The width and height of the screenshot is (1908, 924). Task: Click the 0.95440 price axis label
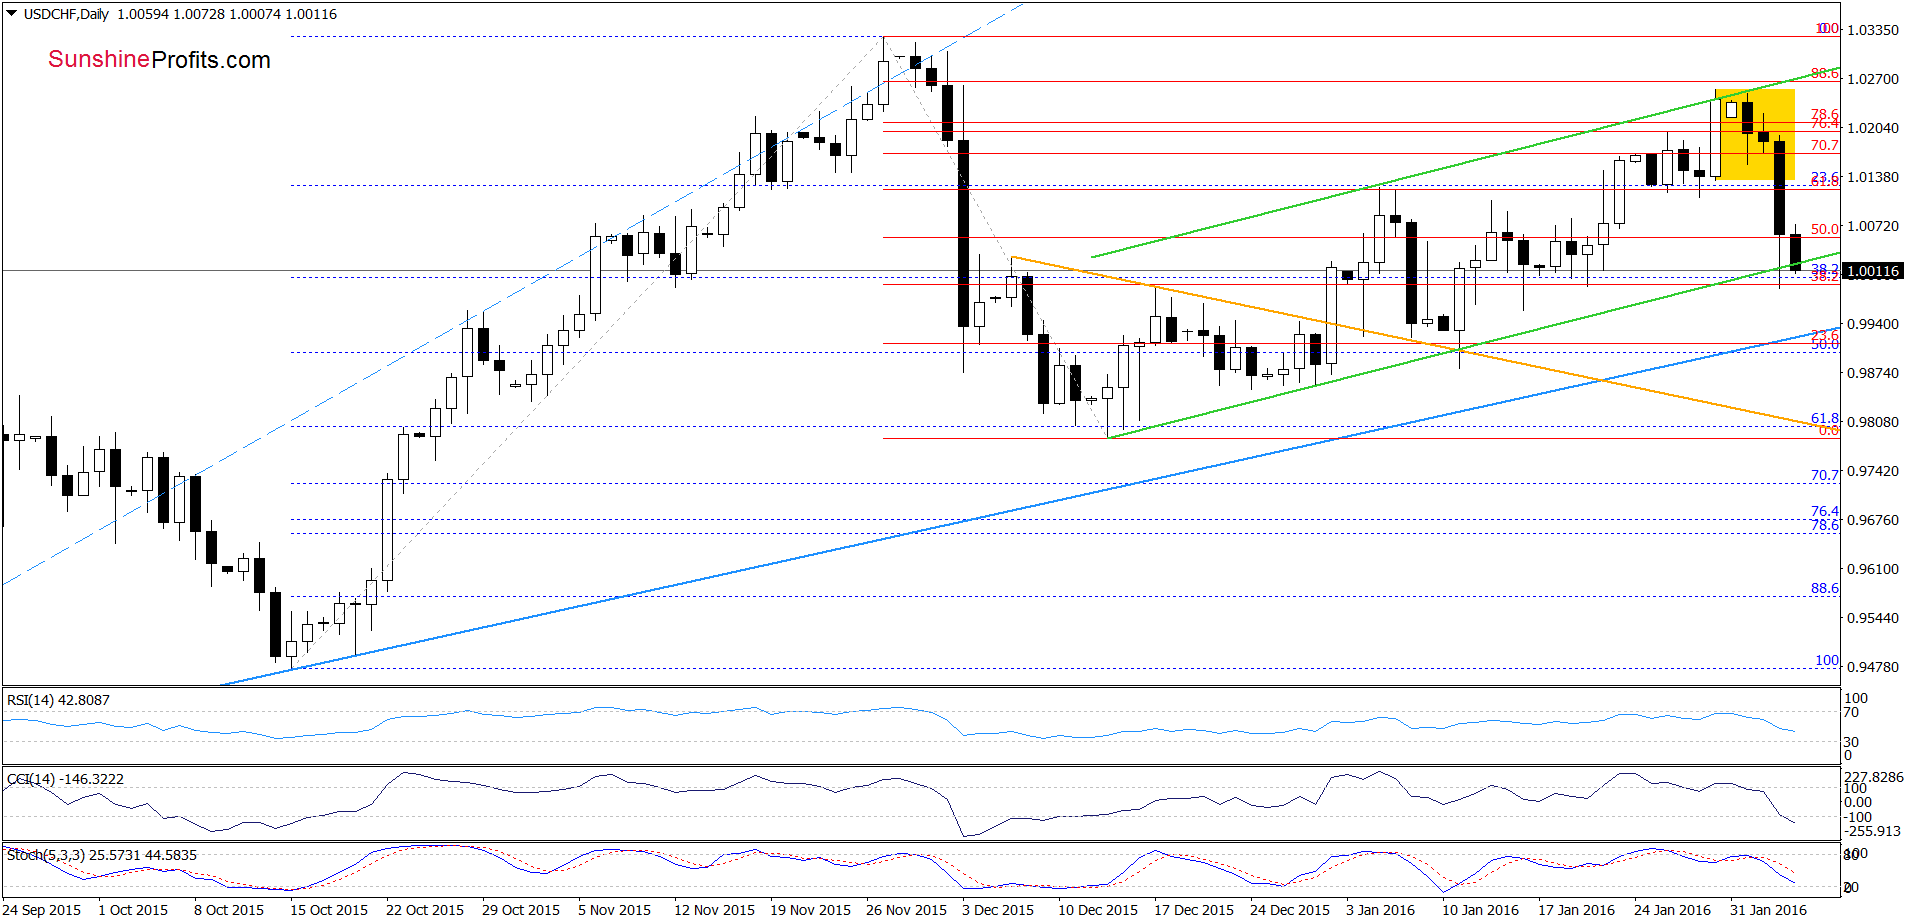1873,618
